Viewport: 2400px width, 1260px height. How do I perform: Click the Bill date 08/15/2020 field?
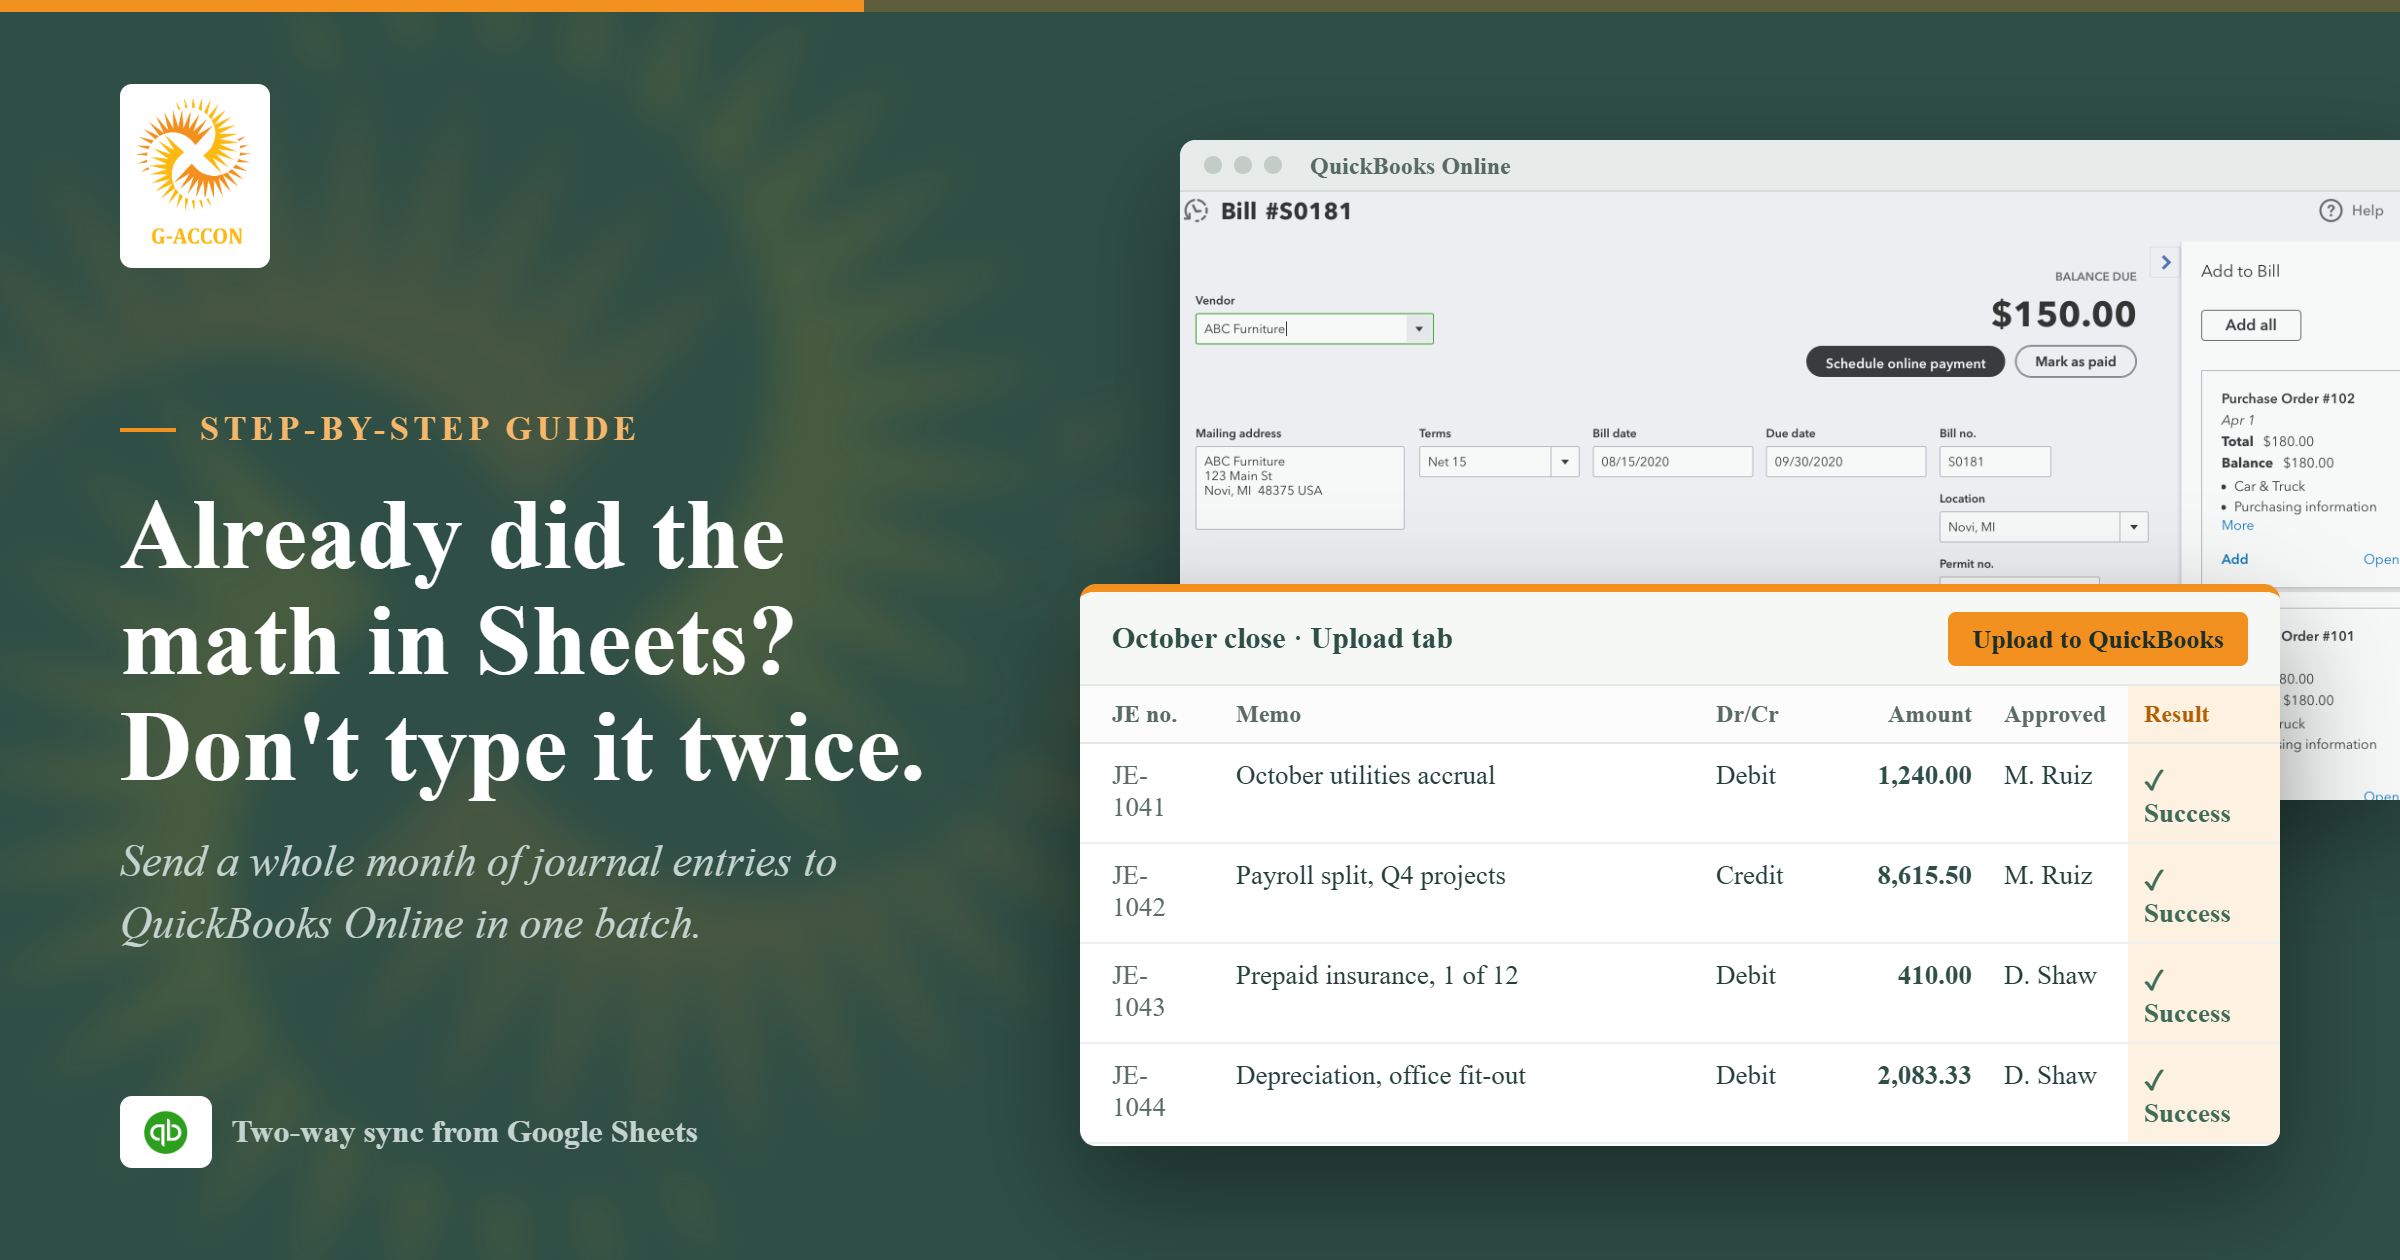coord(1672,462)
